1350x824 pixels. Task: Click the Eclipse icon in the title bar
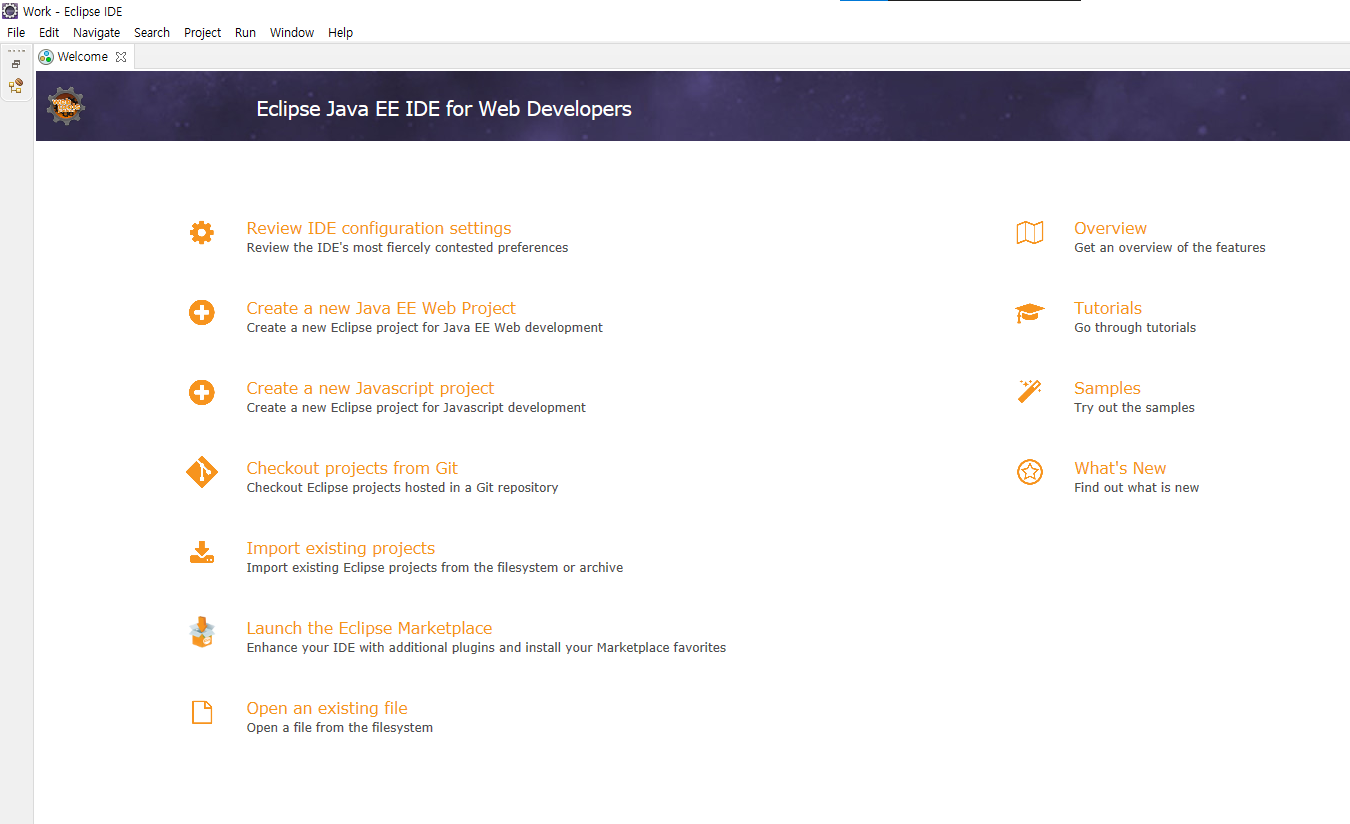point(10,11)
